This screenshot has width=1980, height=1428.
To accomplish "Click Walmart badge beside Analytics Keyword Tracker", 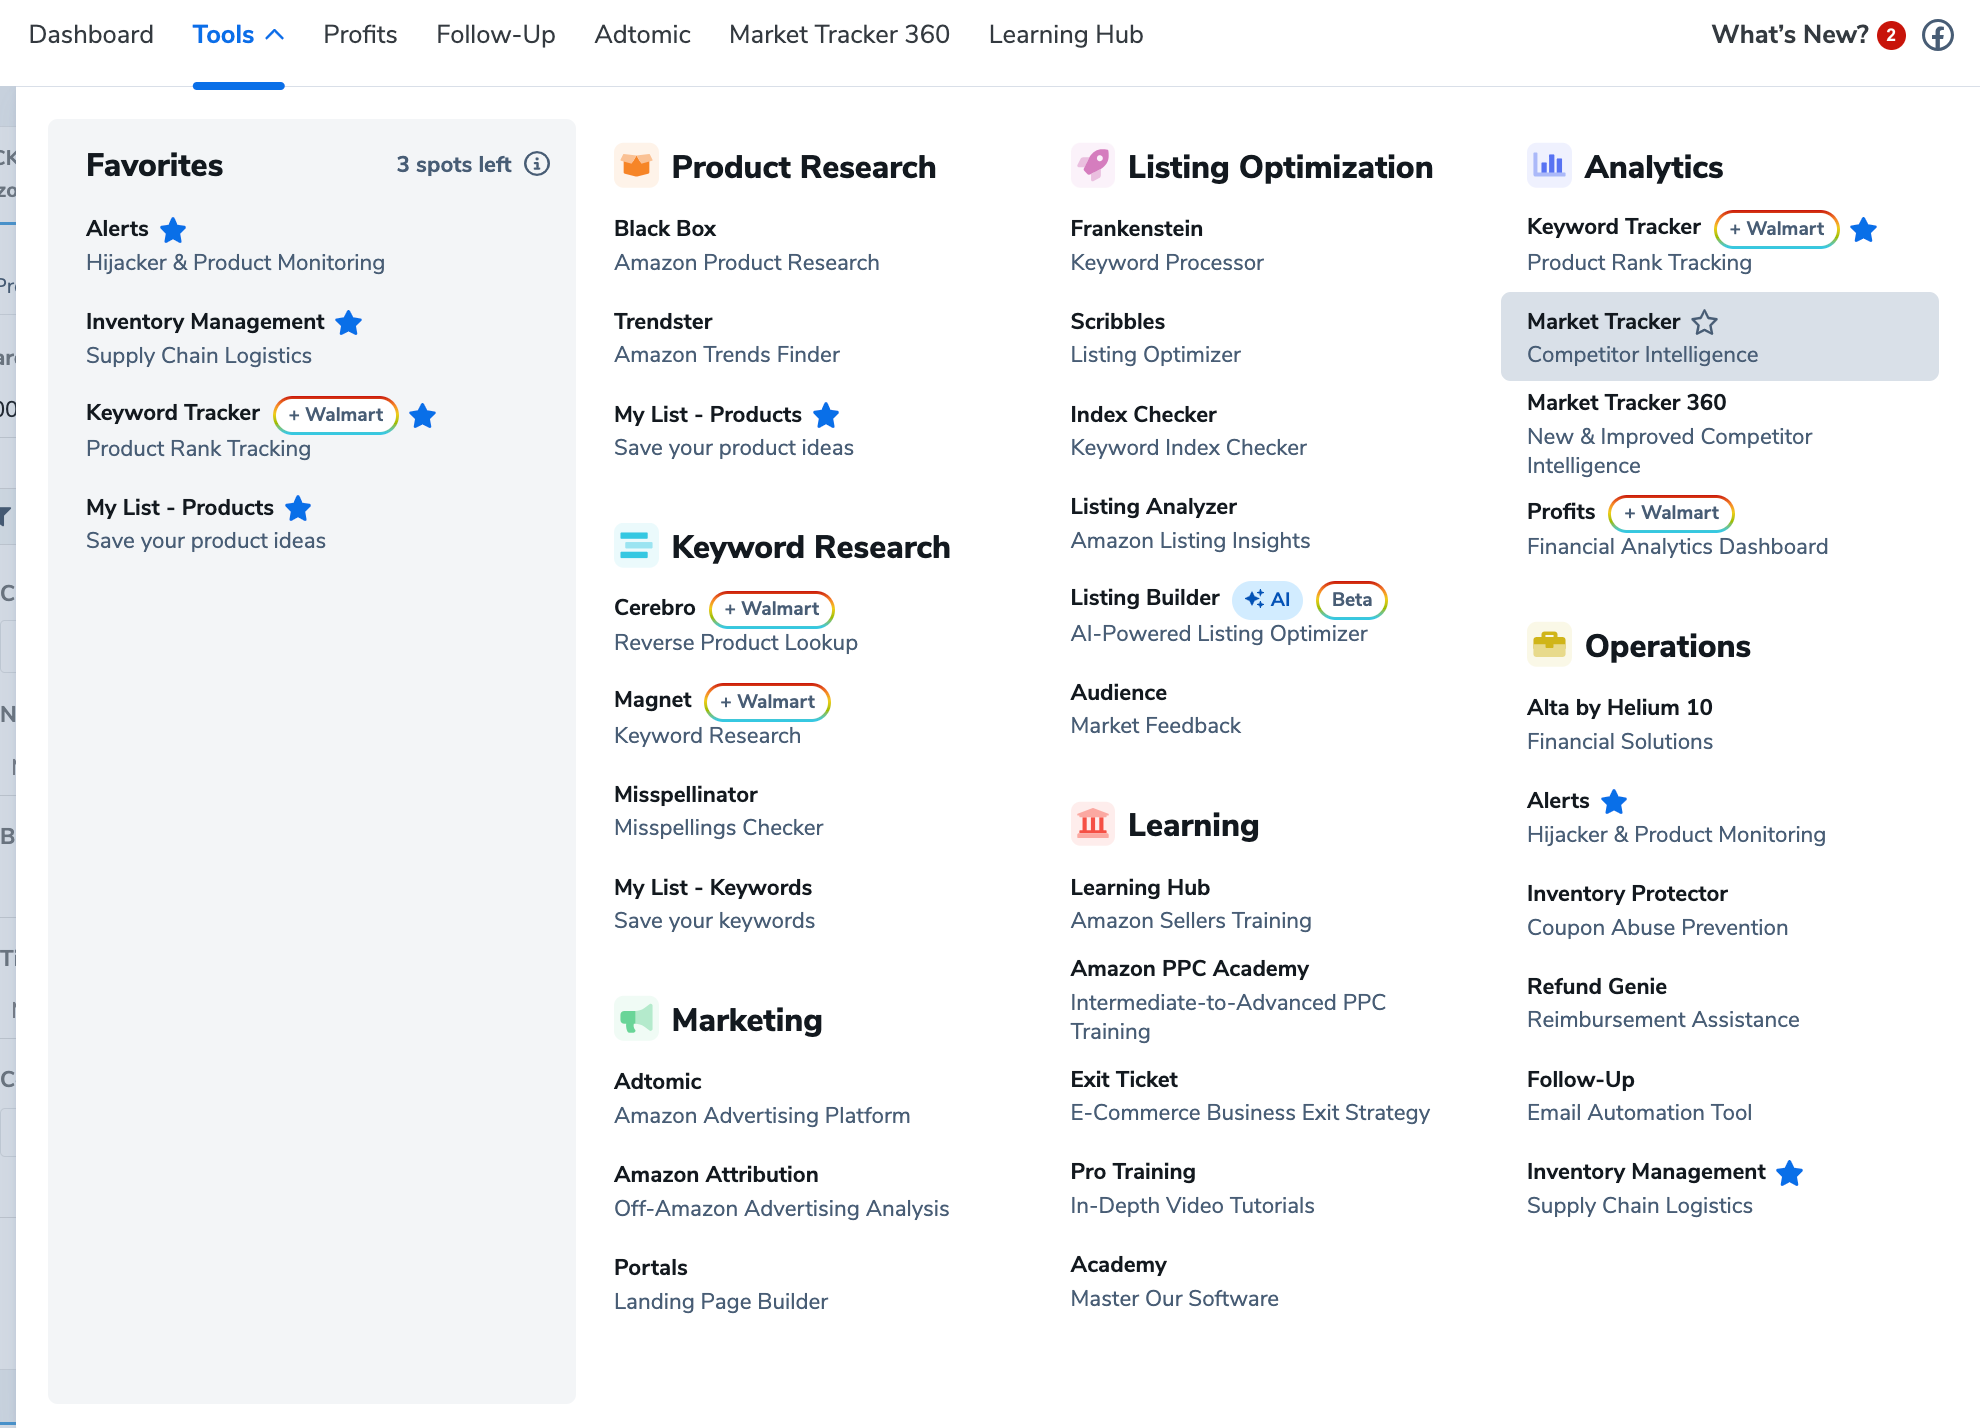I will [1777, 229].
